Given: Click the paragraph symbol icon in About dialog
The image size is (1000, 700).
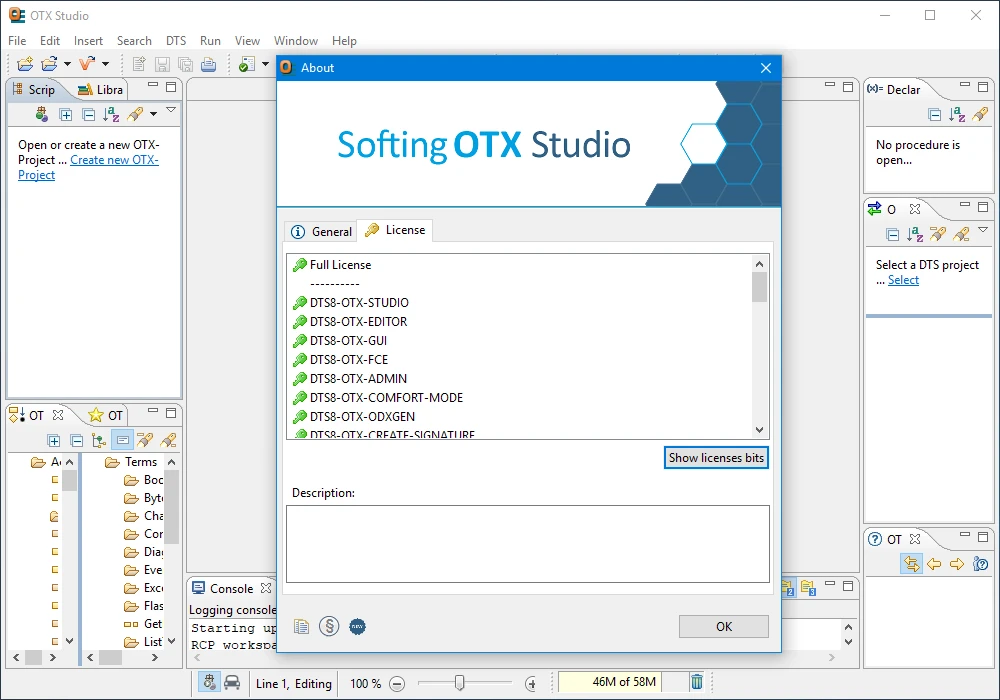Looking at the screenshot, I should [329, 627].
